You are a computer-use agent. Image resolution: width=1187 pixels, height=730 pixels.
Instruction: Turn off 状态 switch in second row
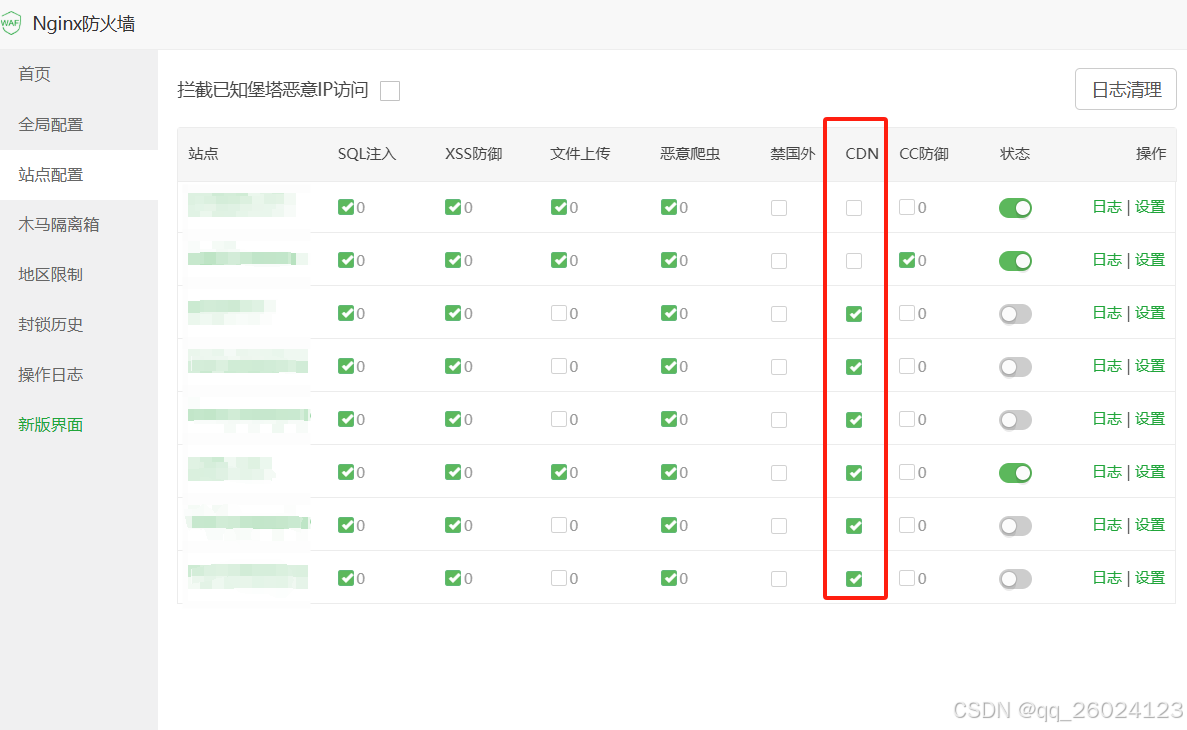click(x=1015, y=260)
